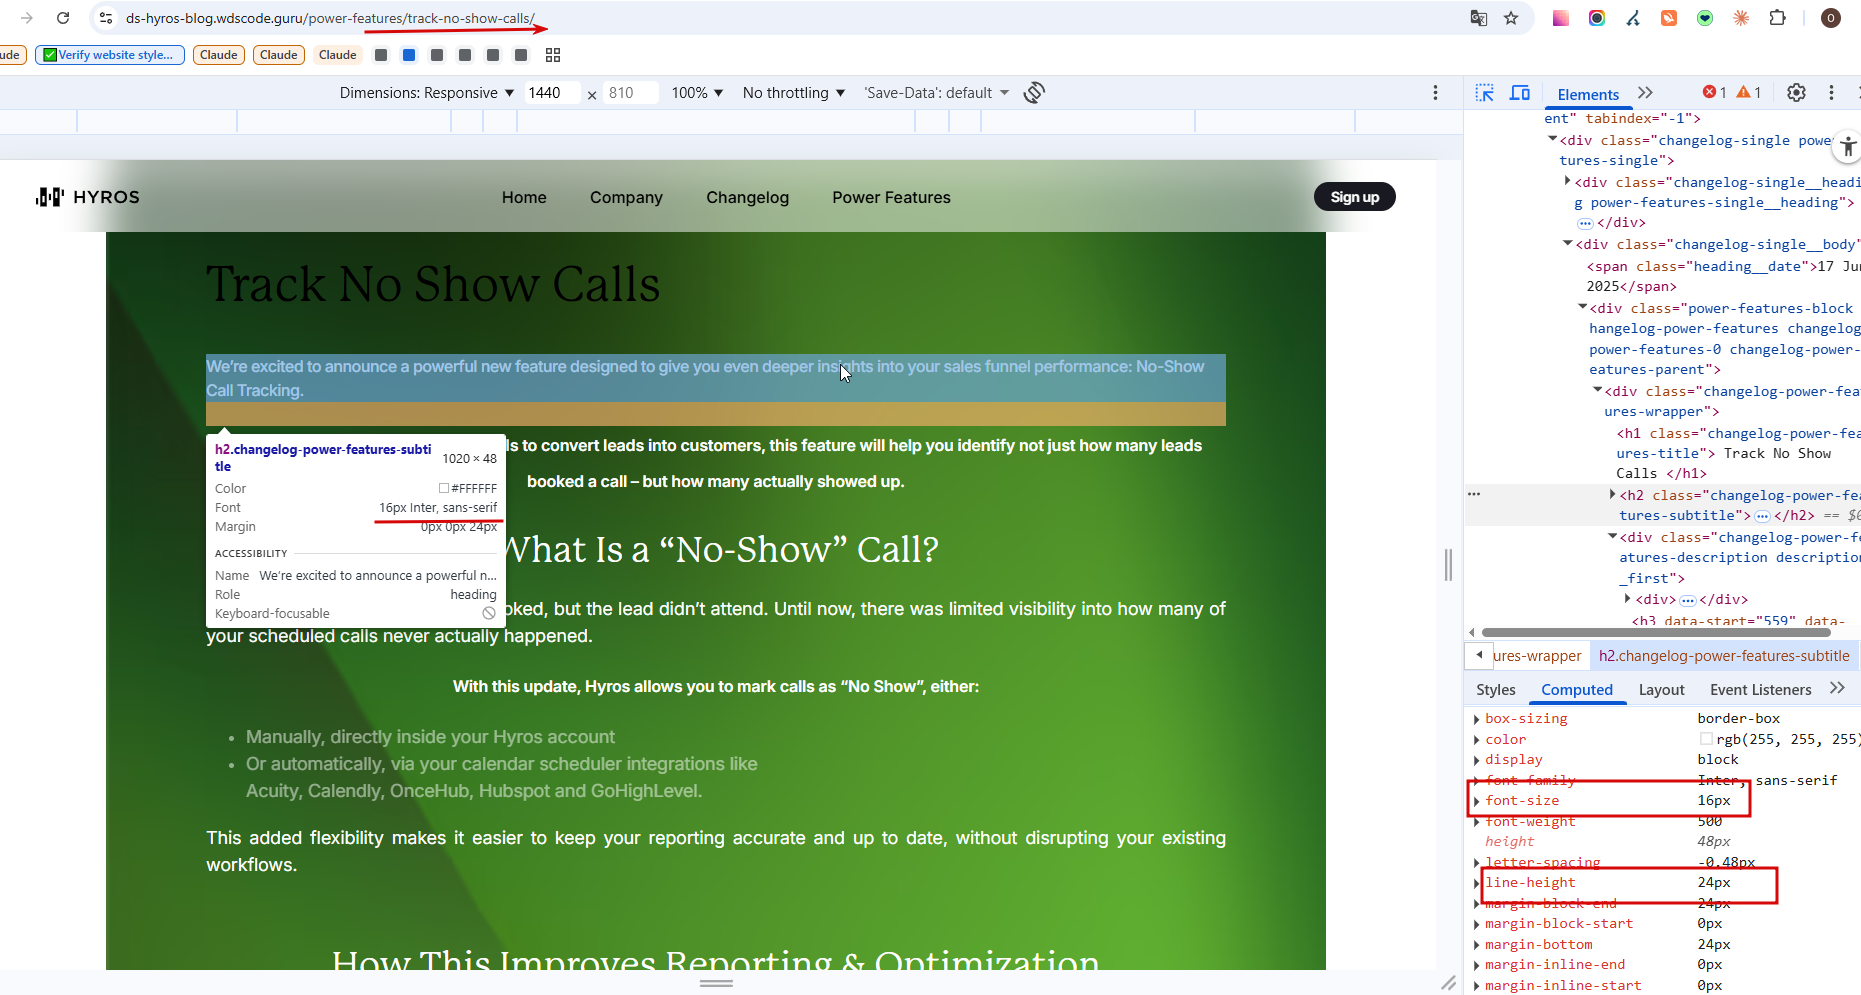1861x995 pixels.
Task: Open tab groups grid icon in bookmarks bar
Action: pyautogui.click(x=553, y=55)
